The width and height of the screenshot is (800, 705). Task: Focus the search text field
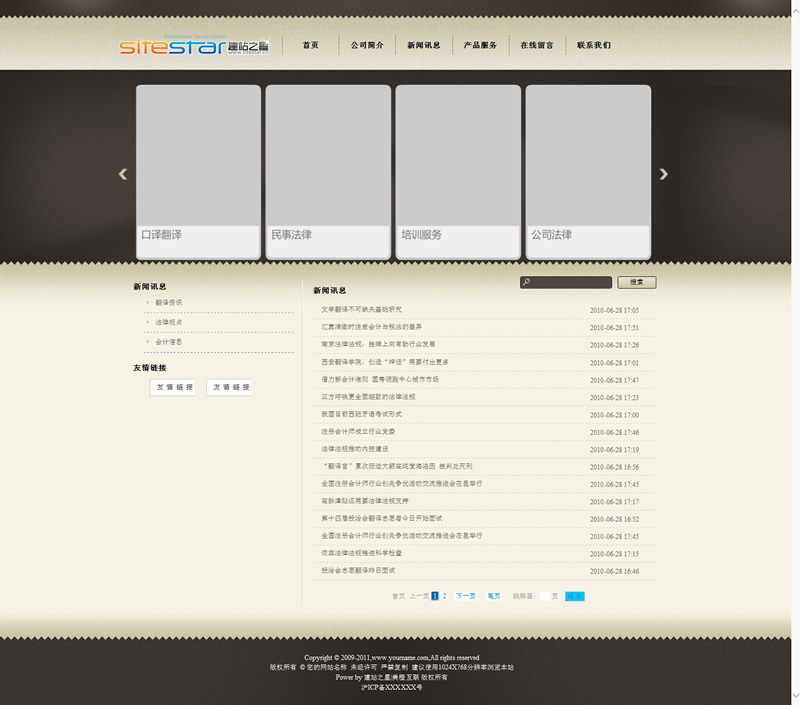(572, 283)
